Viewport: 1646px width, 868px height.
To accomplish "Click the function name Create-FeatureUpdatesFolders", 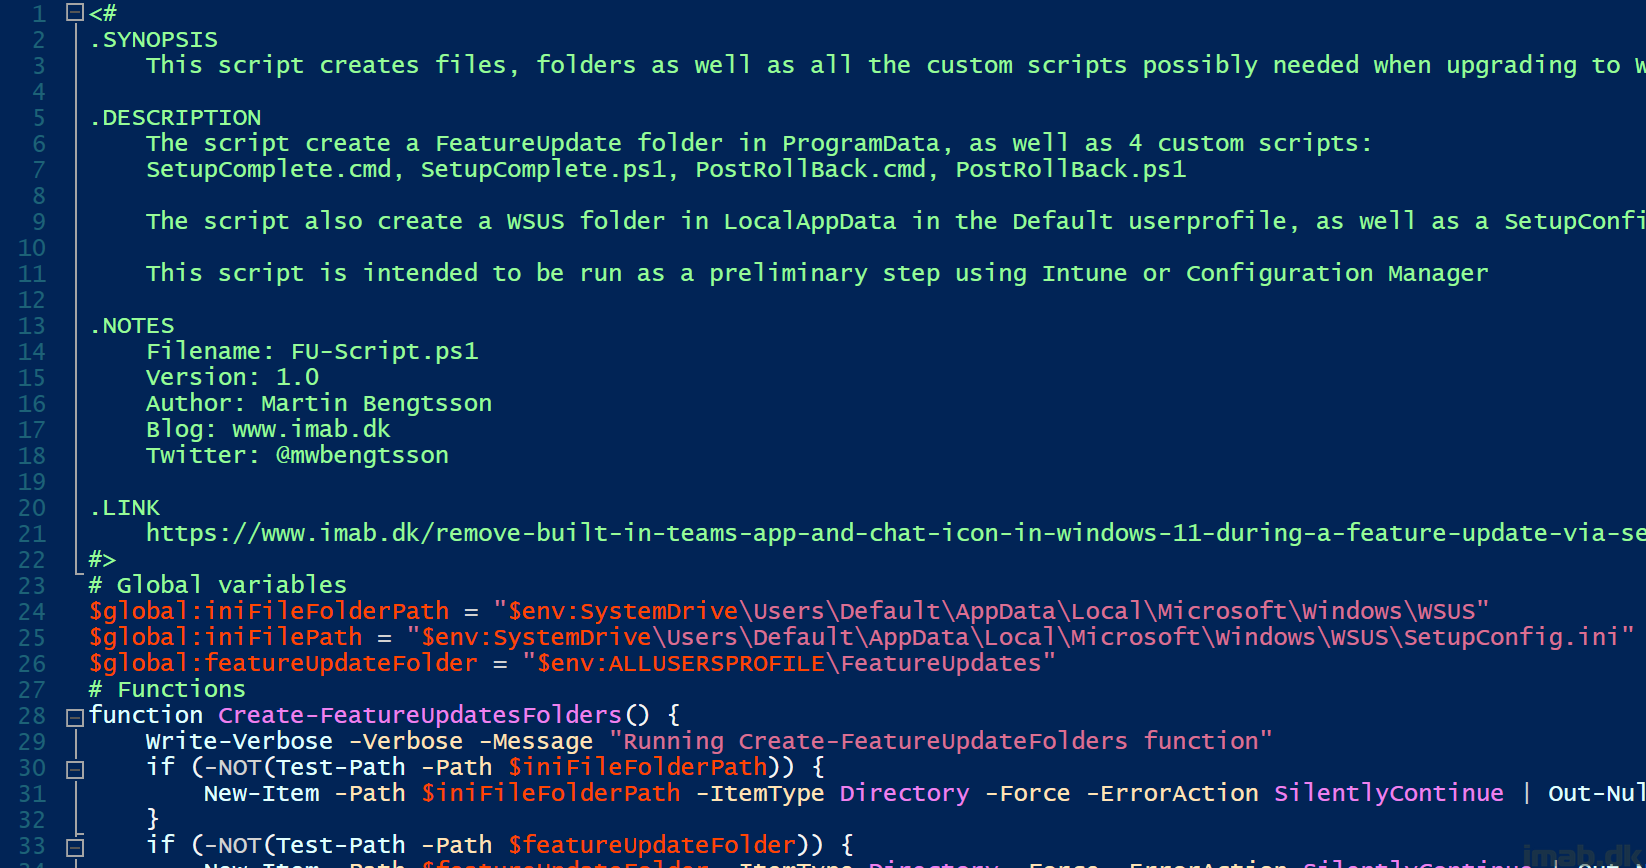I will [x=420, y=715].
